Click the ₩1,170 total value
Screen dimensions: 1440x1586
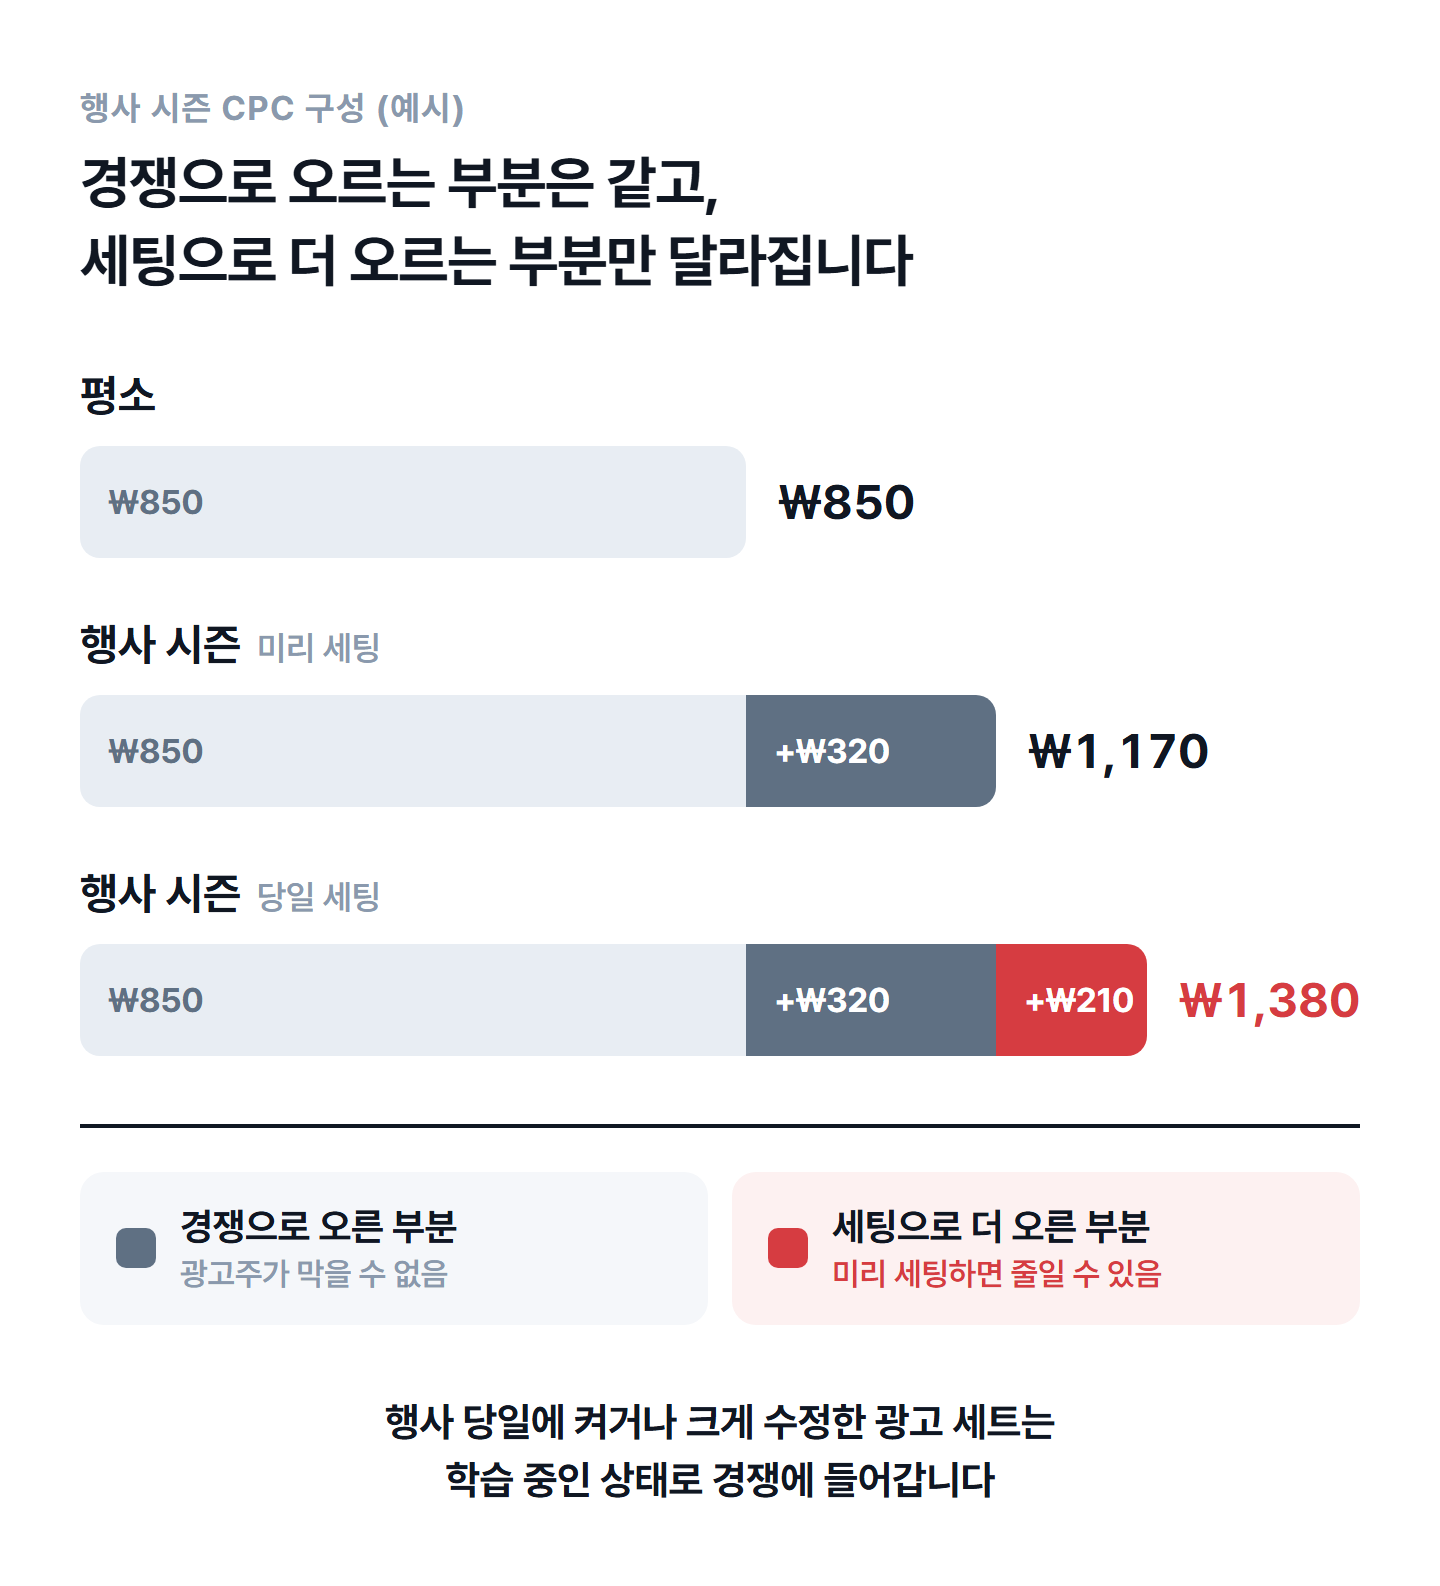1118,752
